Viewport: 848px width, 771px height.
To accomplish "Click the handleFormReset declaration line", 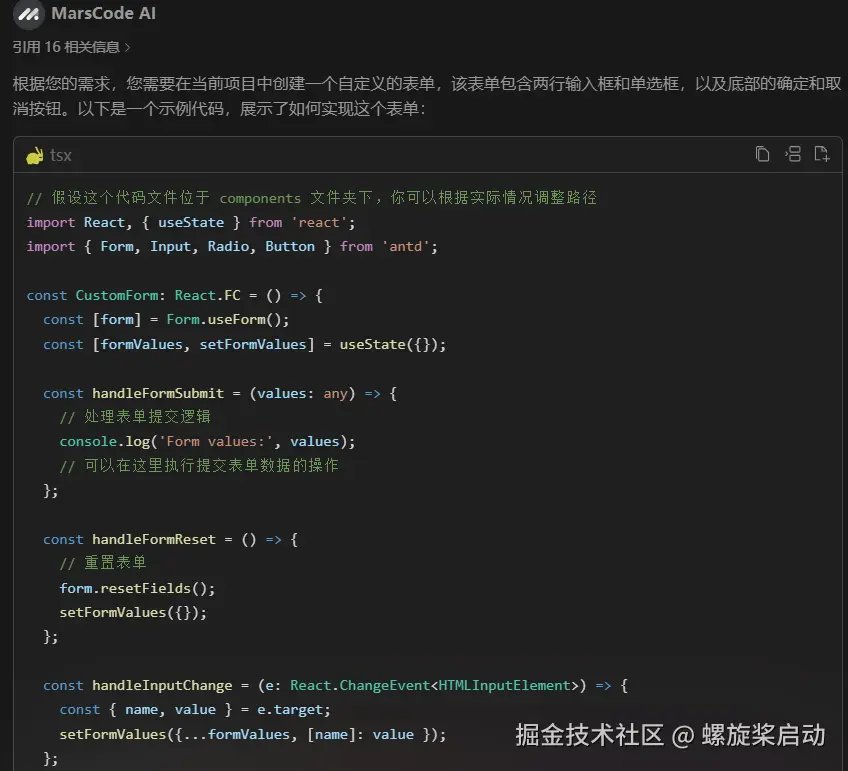I will point(170,539).
